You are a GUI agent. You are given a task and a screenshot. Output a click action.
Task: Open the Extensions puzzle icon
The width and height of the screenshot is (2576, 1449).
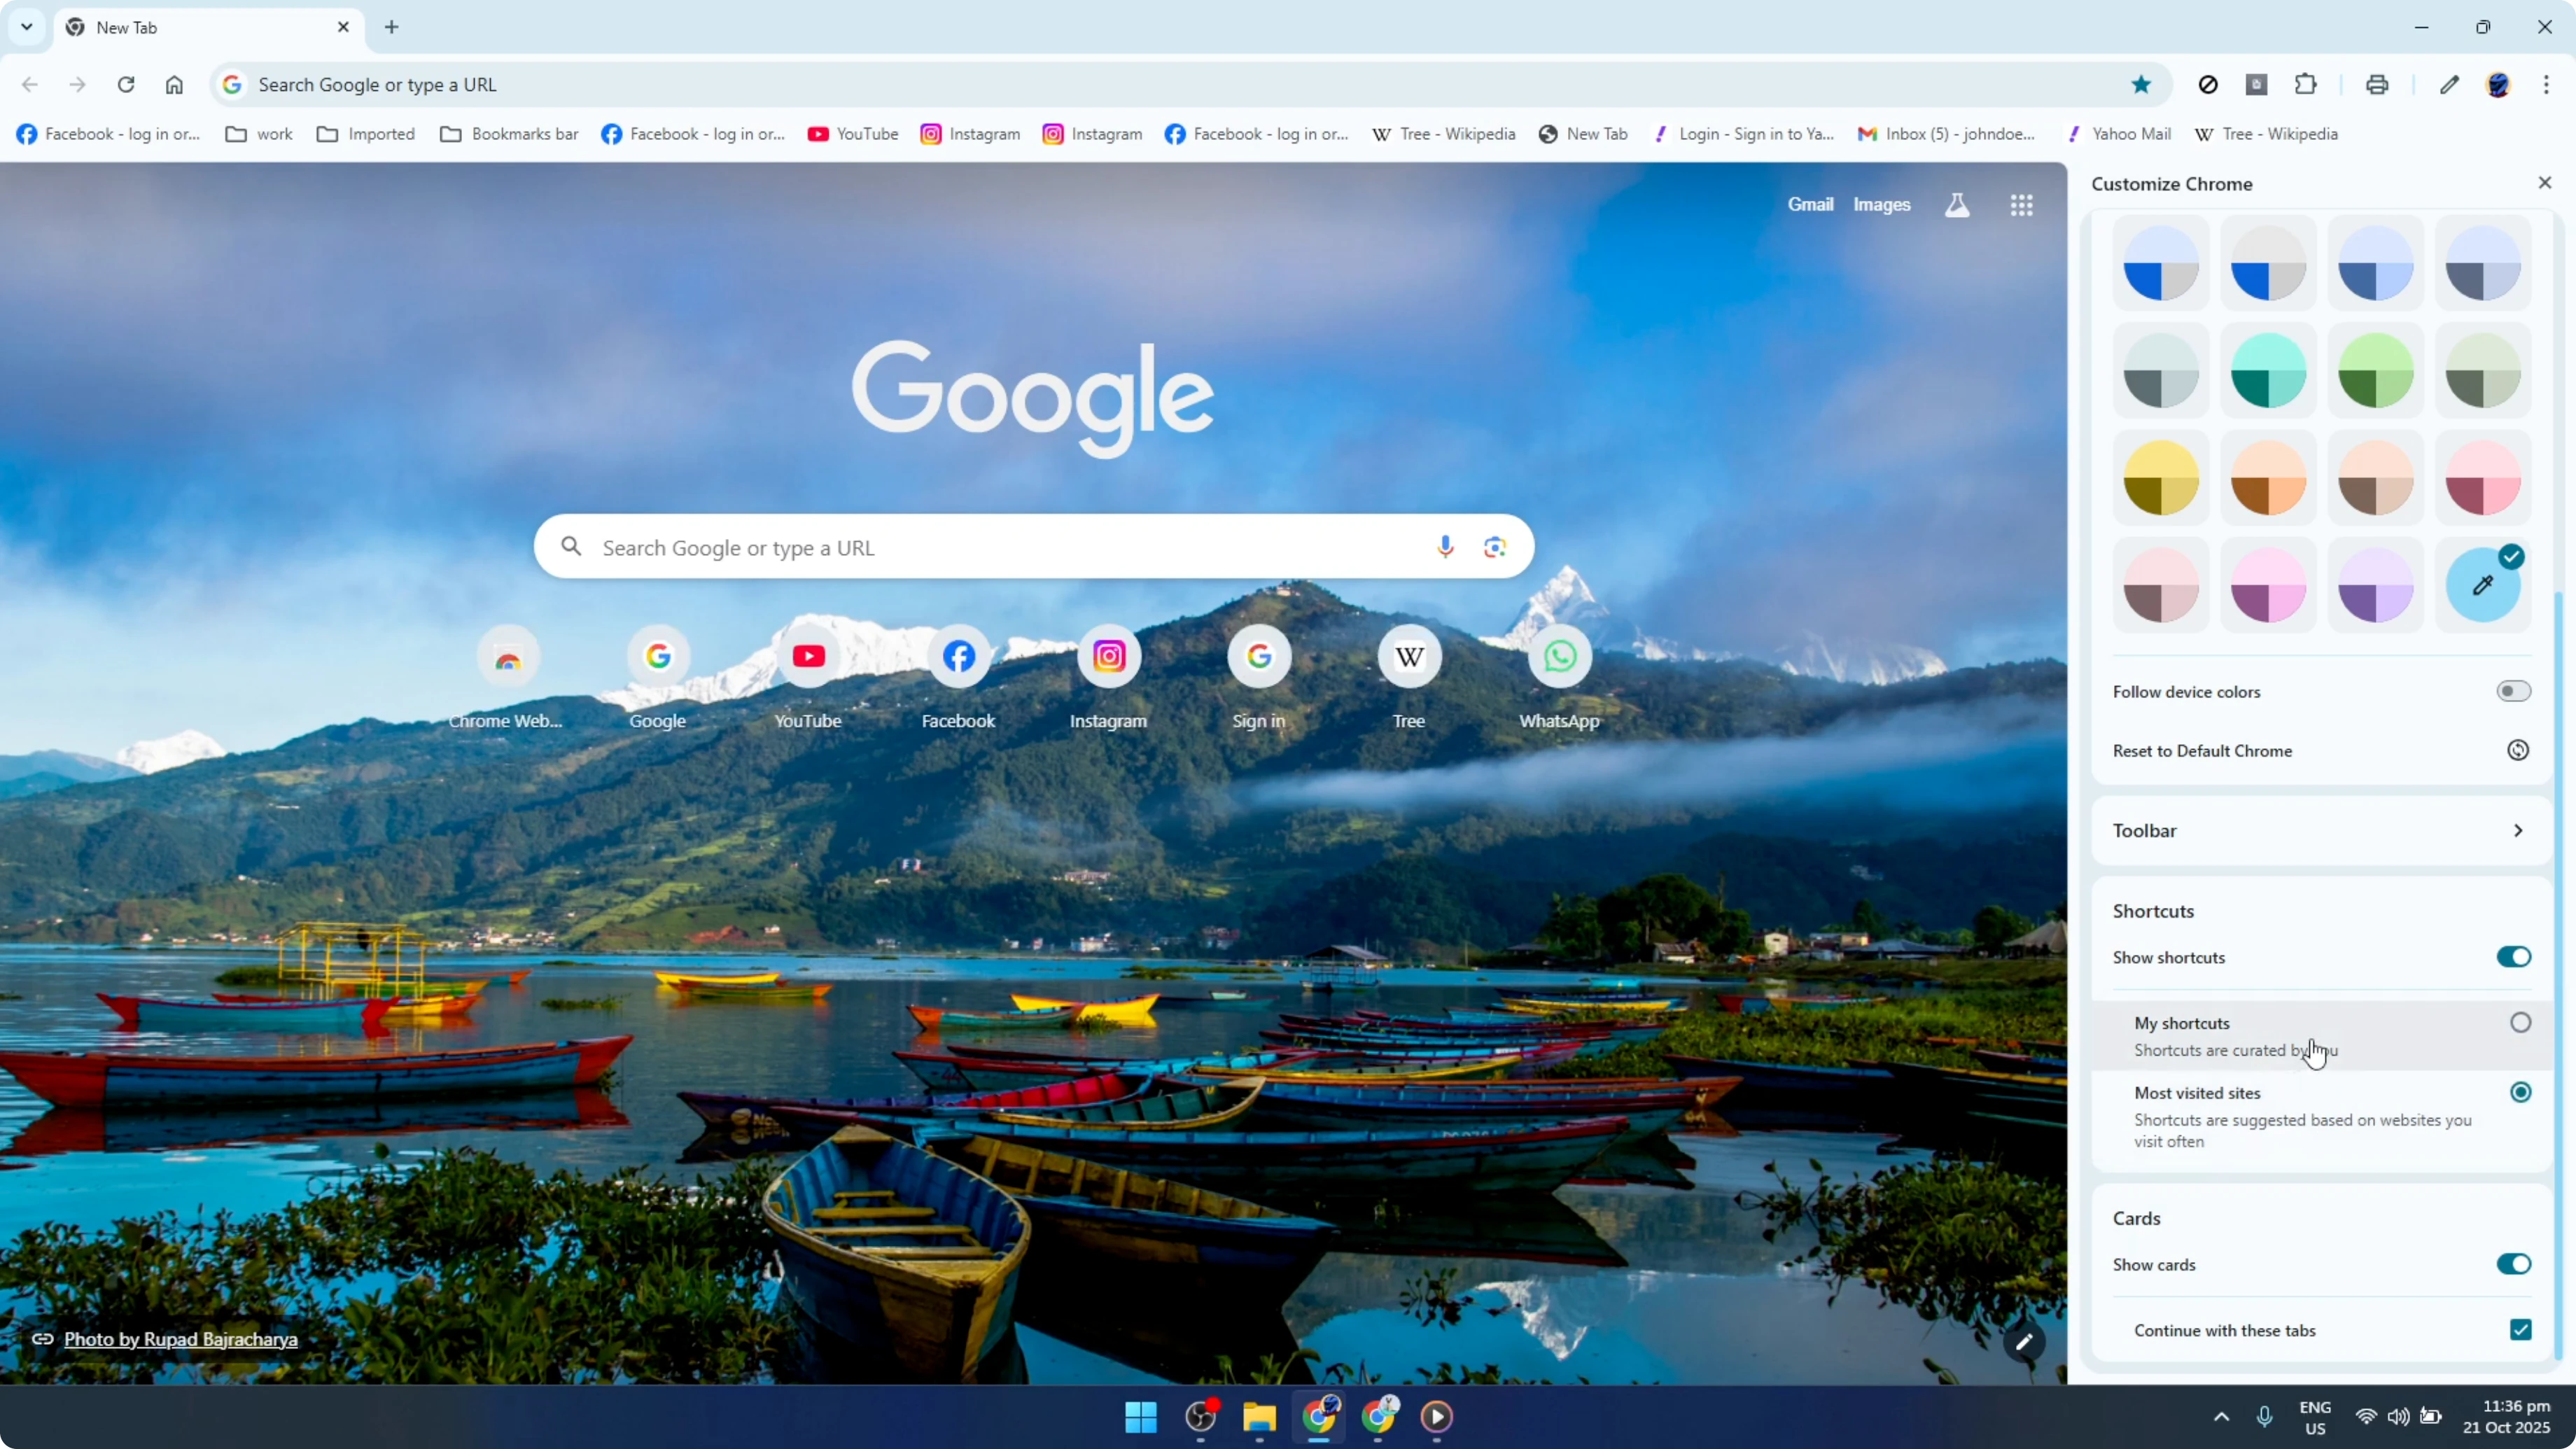(x=2306, y=85)
